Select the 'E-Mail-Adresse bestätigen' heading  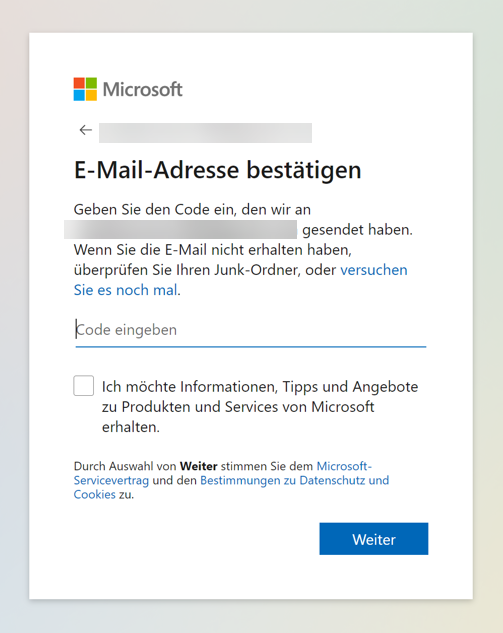pyautogui.click(x=218, y=170)
